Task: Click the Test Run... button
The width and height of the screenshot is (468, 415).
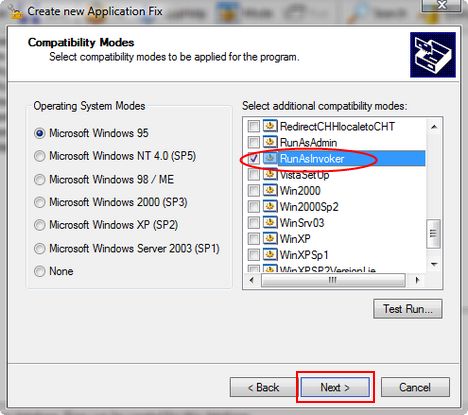Action: (408, 309)
